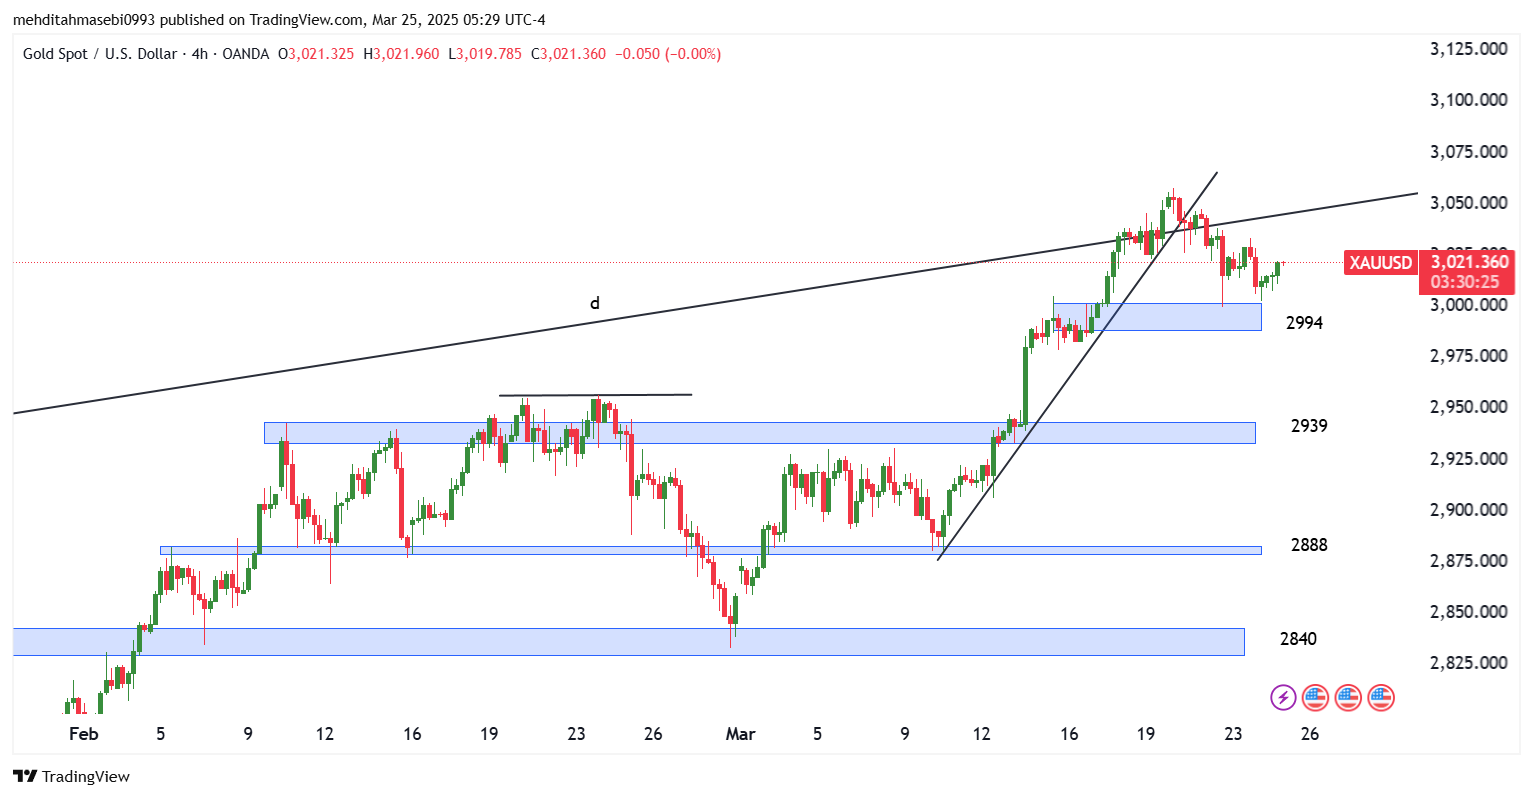Click the low value L3,019.785
This screenshot has width=1533, height=798.
pos(485,54)
